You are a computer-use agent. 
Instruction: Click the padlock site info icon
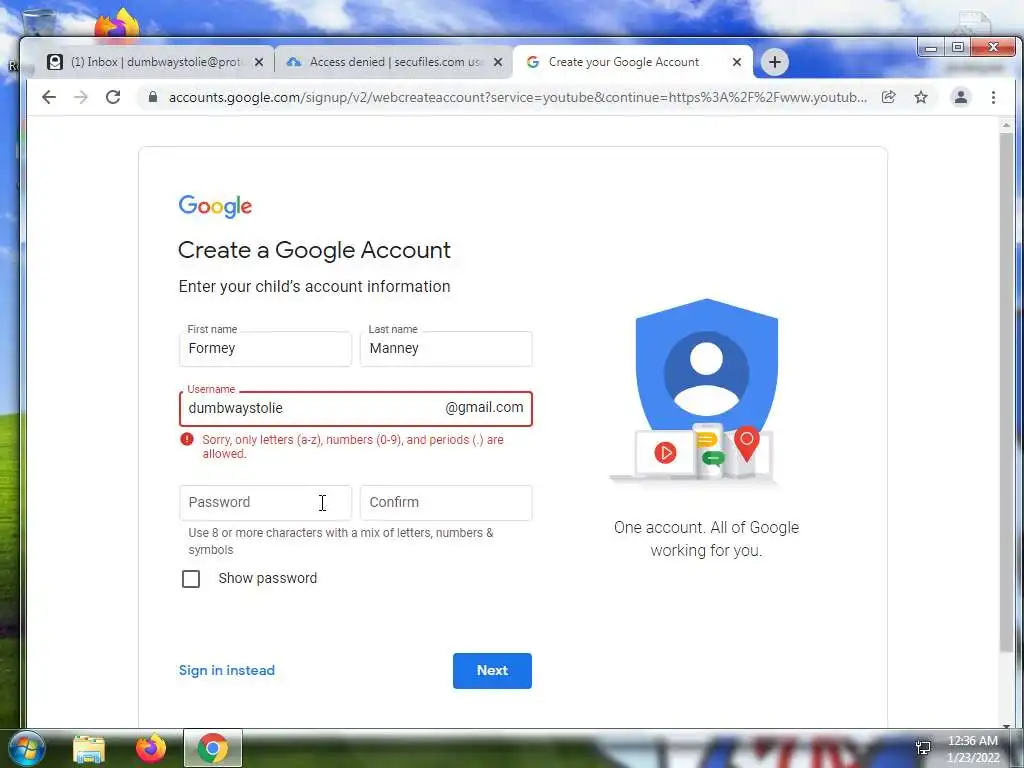tap(153, 97)
